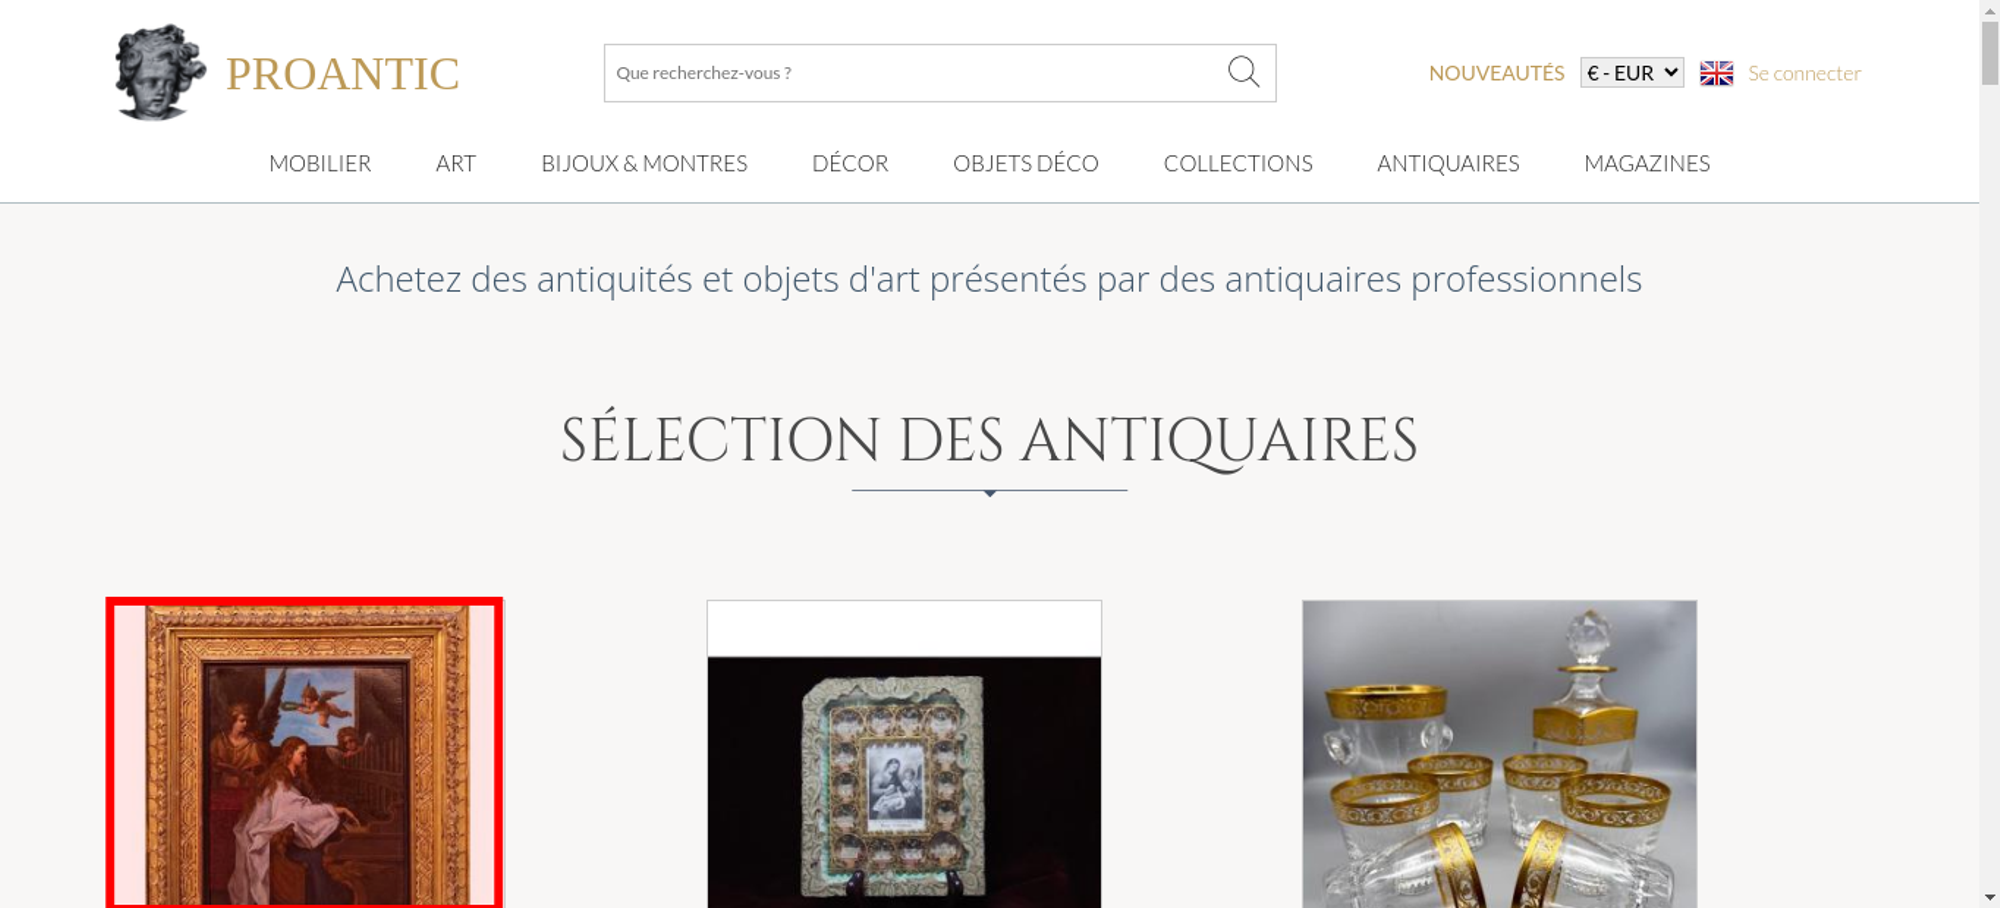Open the gold-rimmed crystal glasses thumbnail
The image size is (2000, 908).
[1499, 754]
